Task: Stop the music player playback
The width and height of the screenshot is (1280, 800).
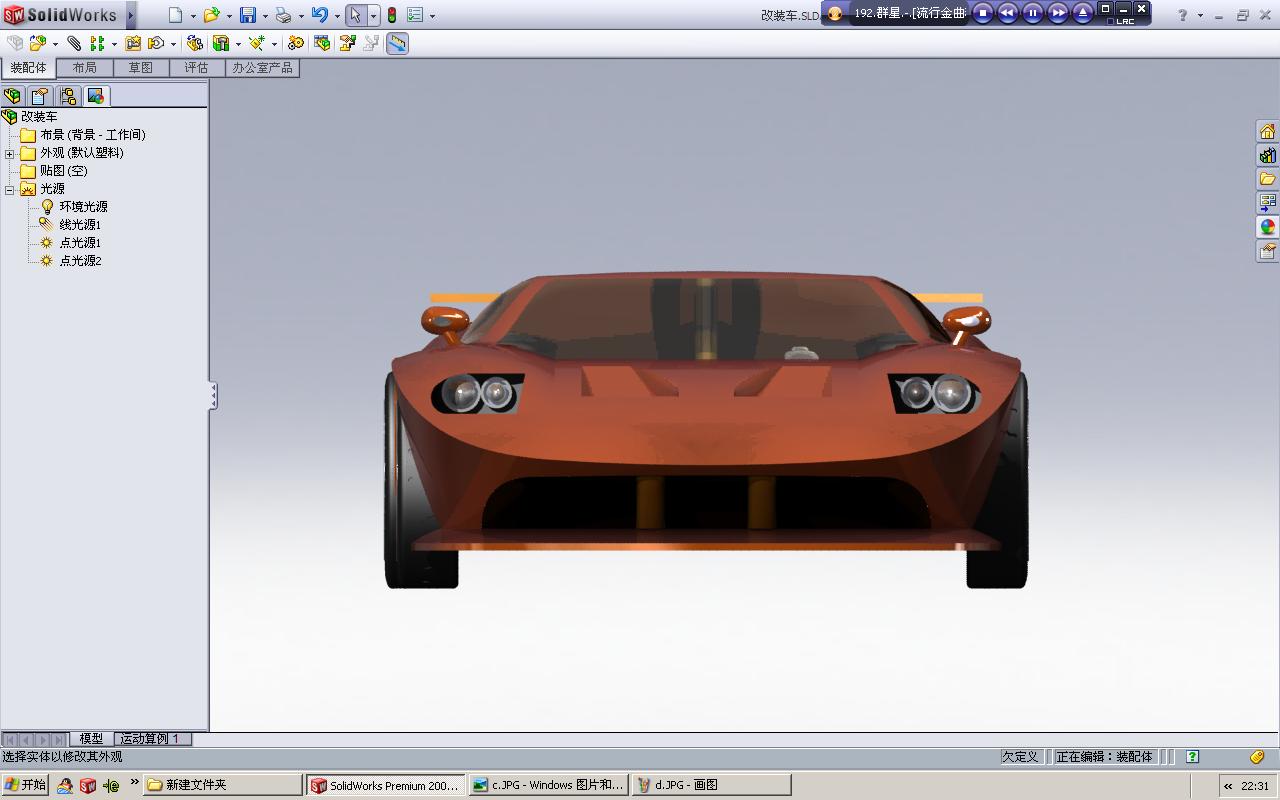Action: tap(983, 13)
